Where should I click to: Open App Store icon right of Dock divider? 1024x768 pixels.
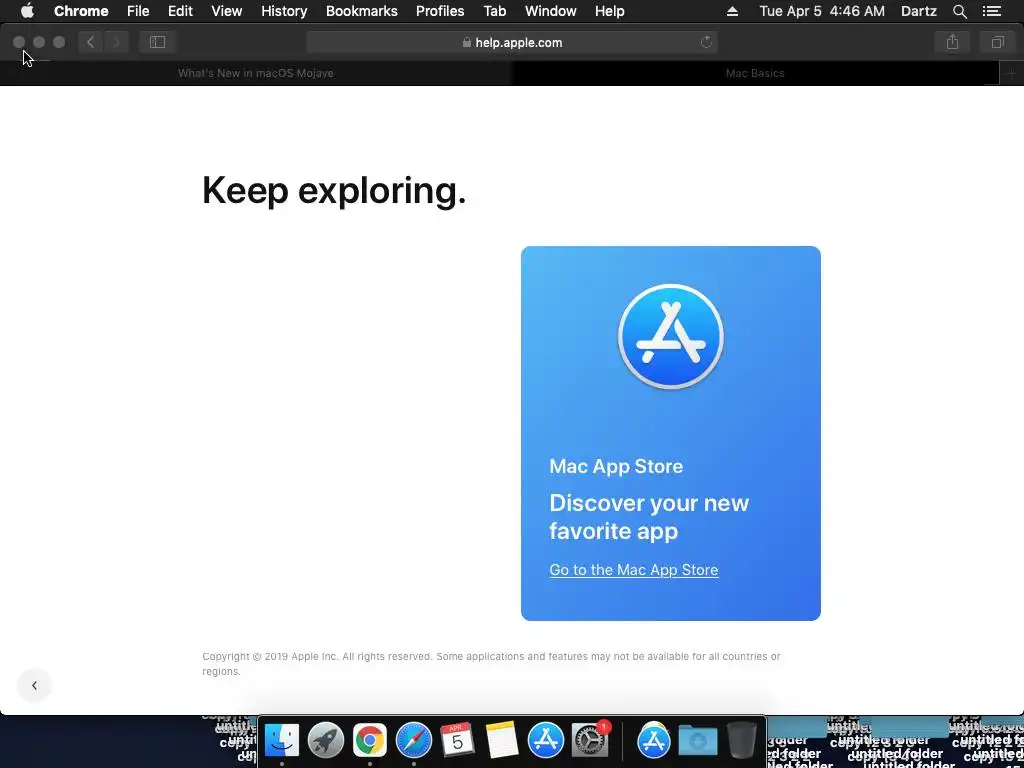click(654, 741)
